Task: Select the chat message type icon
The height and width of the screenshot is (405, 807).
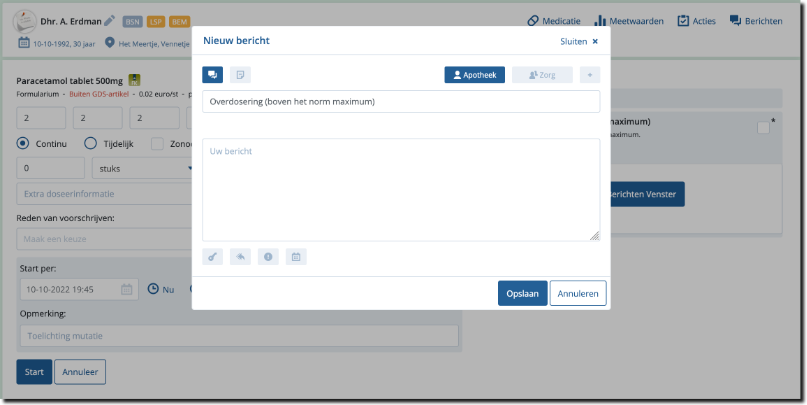Action: [x=212, y=75]
